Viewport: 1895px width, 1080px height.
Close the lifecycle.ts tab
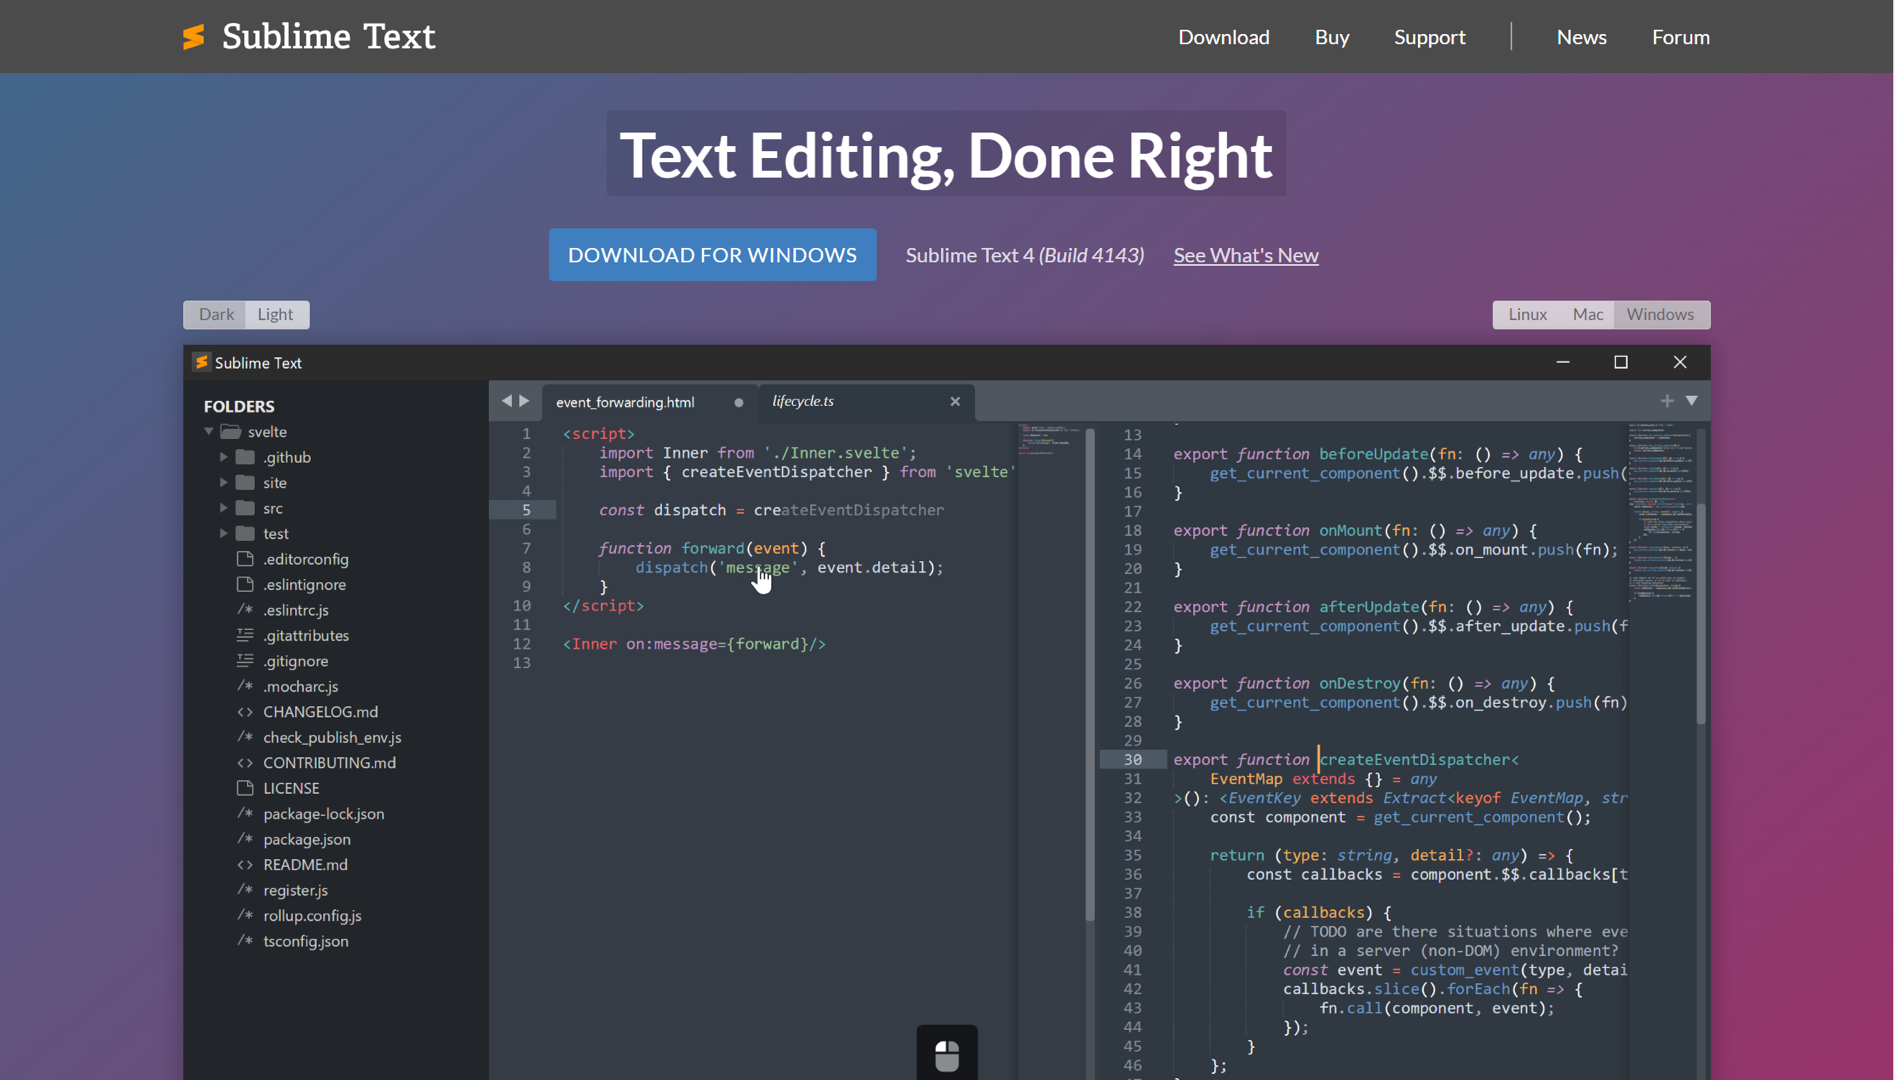click(955, 401)
